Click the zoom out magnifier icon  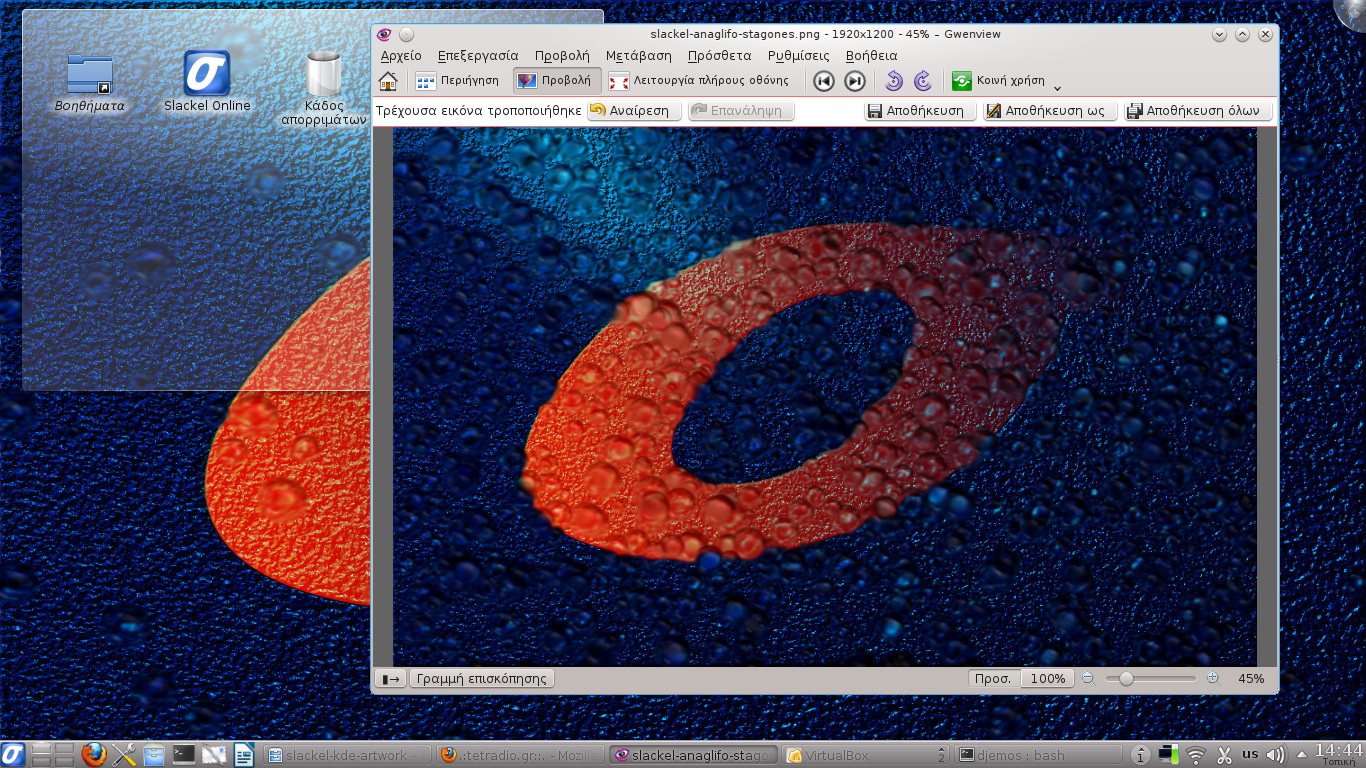pos(1088,678)
